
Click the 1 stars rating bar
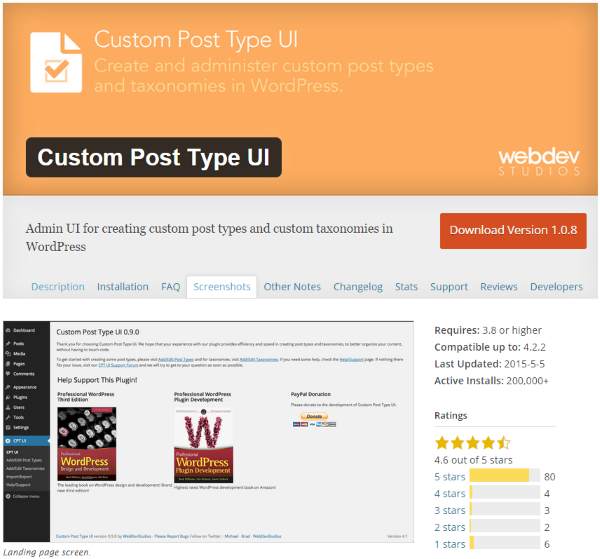[x=505, y=543]
